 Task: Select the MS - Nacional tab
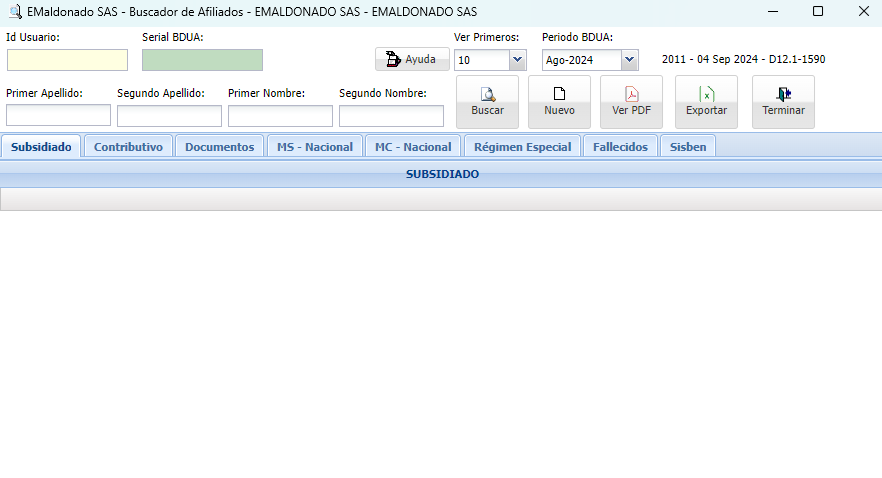coord(315,147)
